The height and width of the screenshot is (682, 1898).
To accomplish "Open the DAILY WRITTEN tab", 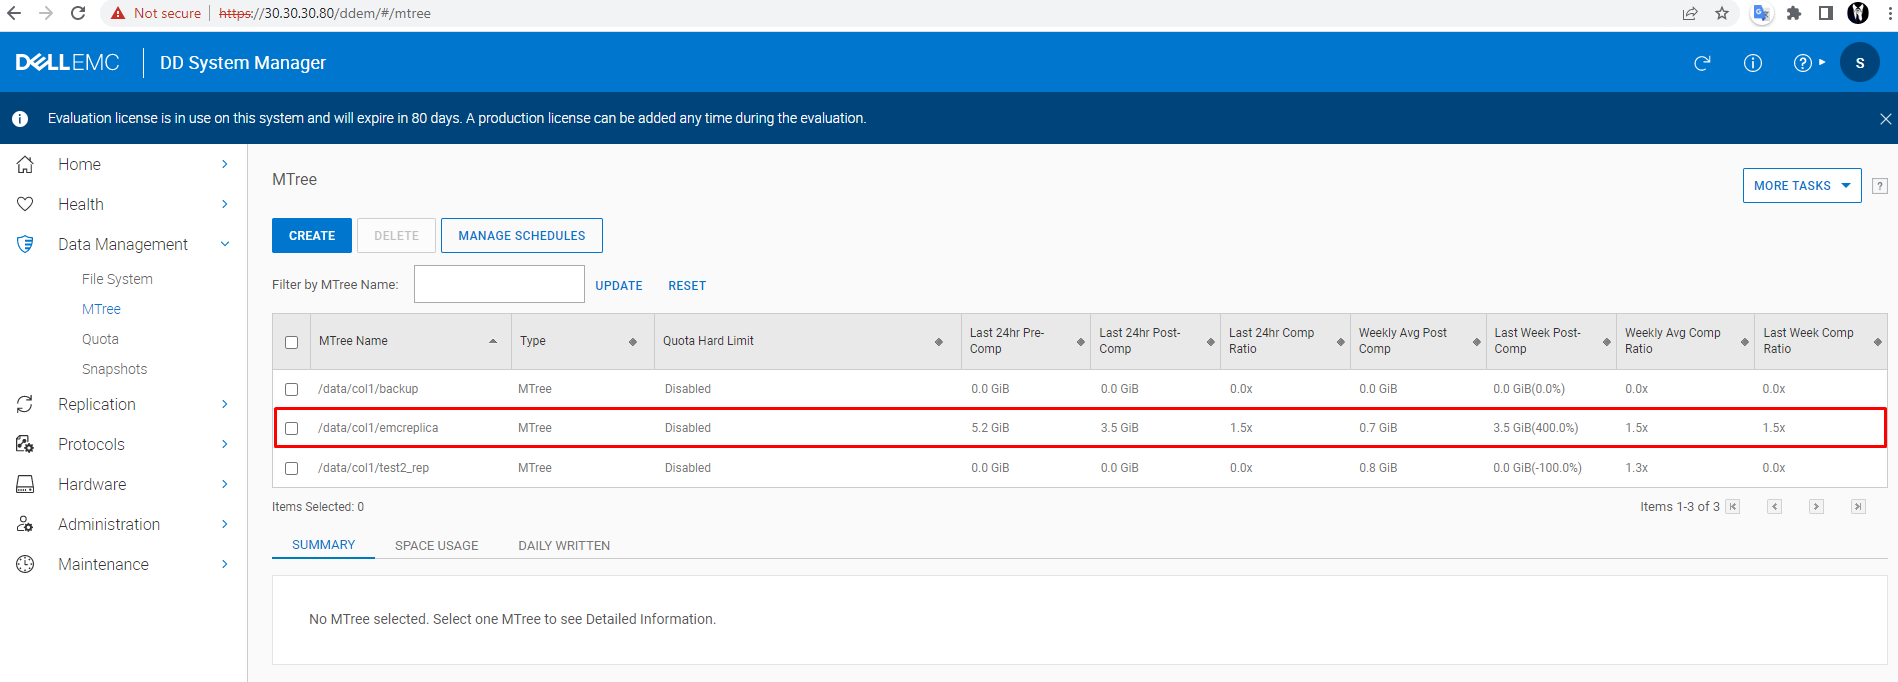I will pos(564,546).
